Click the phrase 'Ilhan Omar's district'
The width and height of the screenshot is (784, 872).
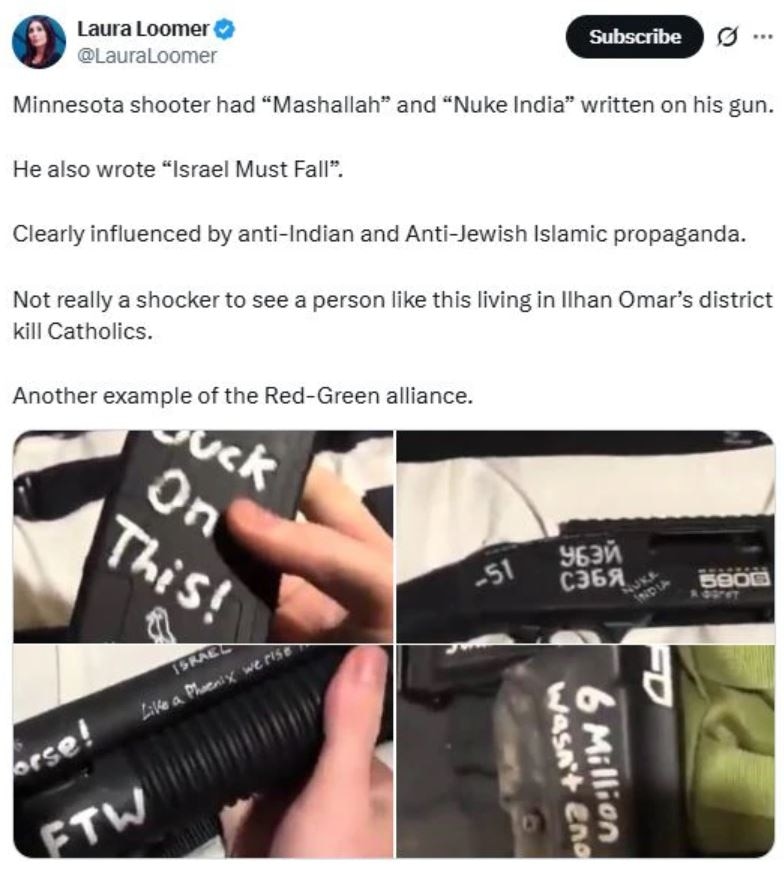pyautogui.click(x=667, y=299)
